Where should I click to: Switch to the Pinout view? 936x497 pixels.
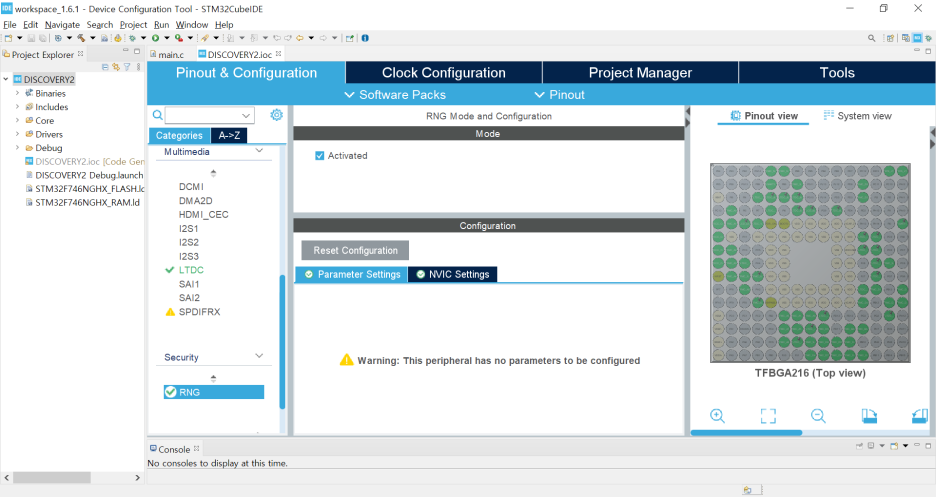click(763, 116)
